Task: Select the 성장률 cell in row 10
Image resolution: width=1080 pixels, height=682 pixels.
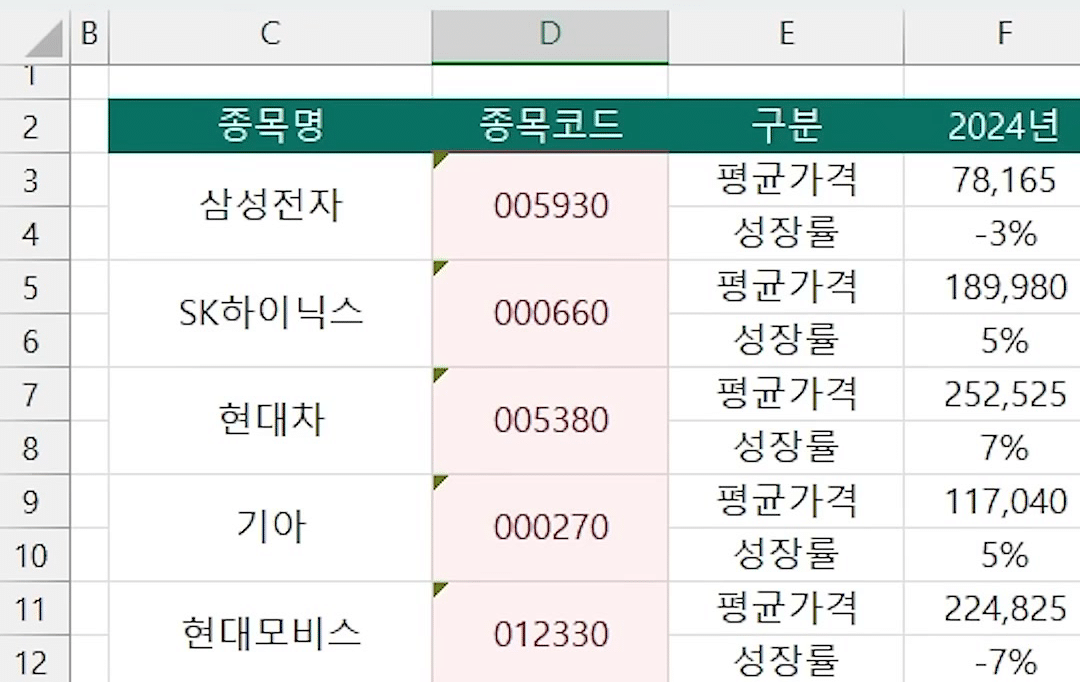Action: click(x=786, y=555)
